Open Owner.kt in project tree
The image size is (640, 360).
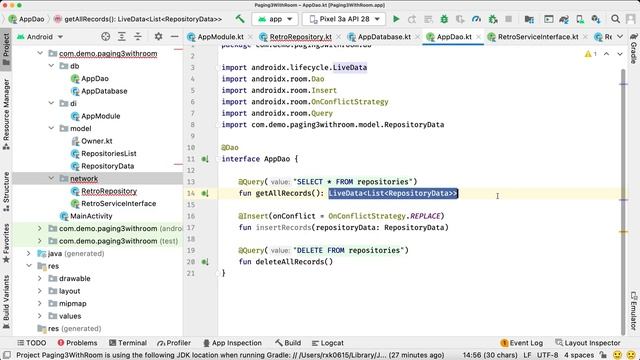coord(92,141)
